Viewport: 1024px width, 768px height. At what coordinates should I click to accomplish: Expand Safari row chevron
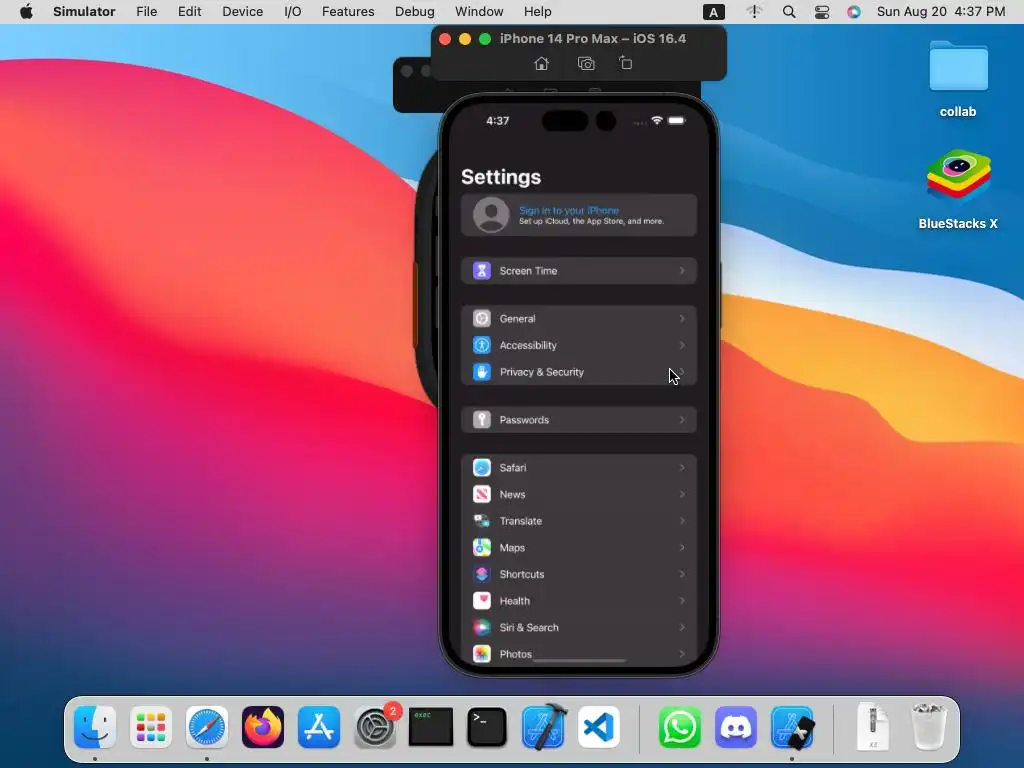click(682, 468)
